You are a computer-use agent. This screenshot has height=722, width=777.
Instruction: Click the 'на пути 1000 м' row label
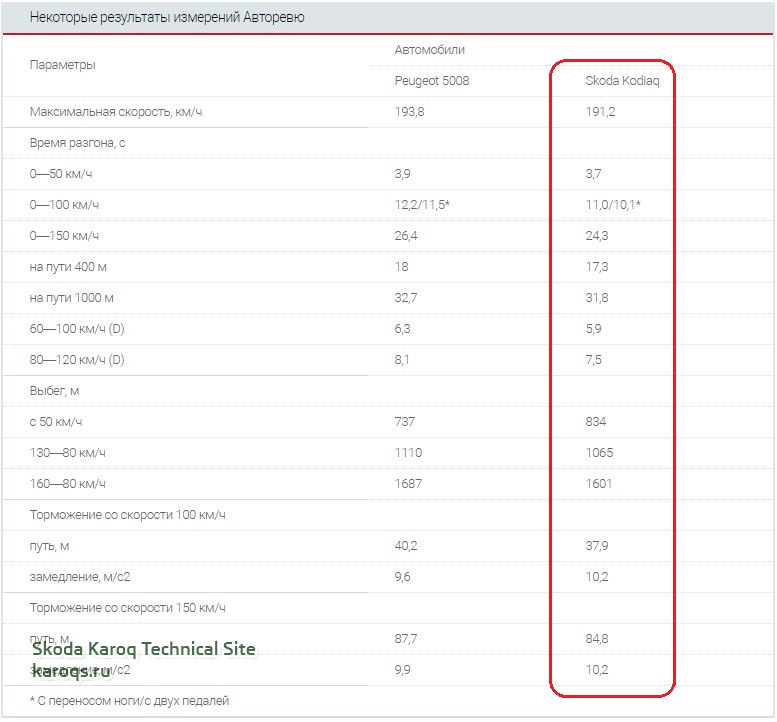point(72,298)
